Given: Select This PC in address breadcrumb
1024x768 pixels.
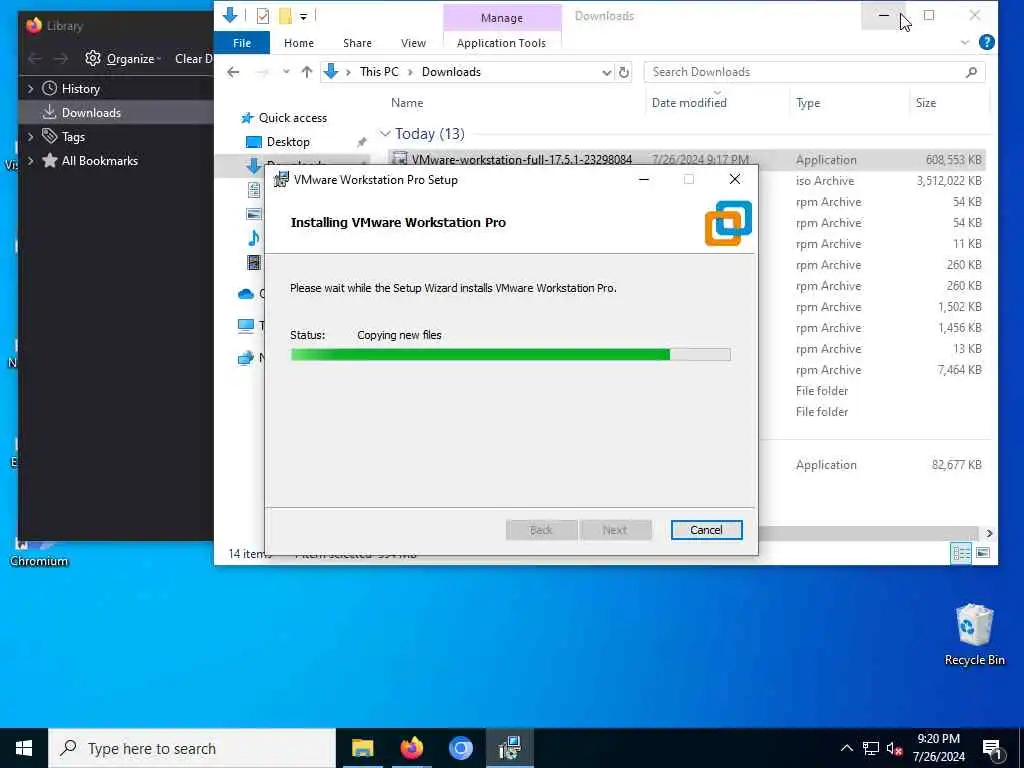Looking at the screenshot, I should (379, 72).
